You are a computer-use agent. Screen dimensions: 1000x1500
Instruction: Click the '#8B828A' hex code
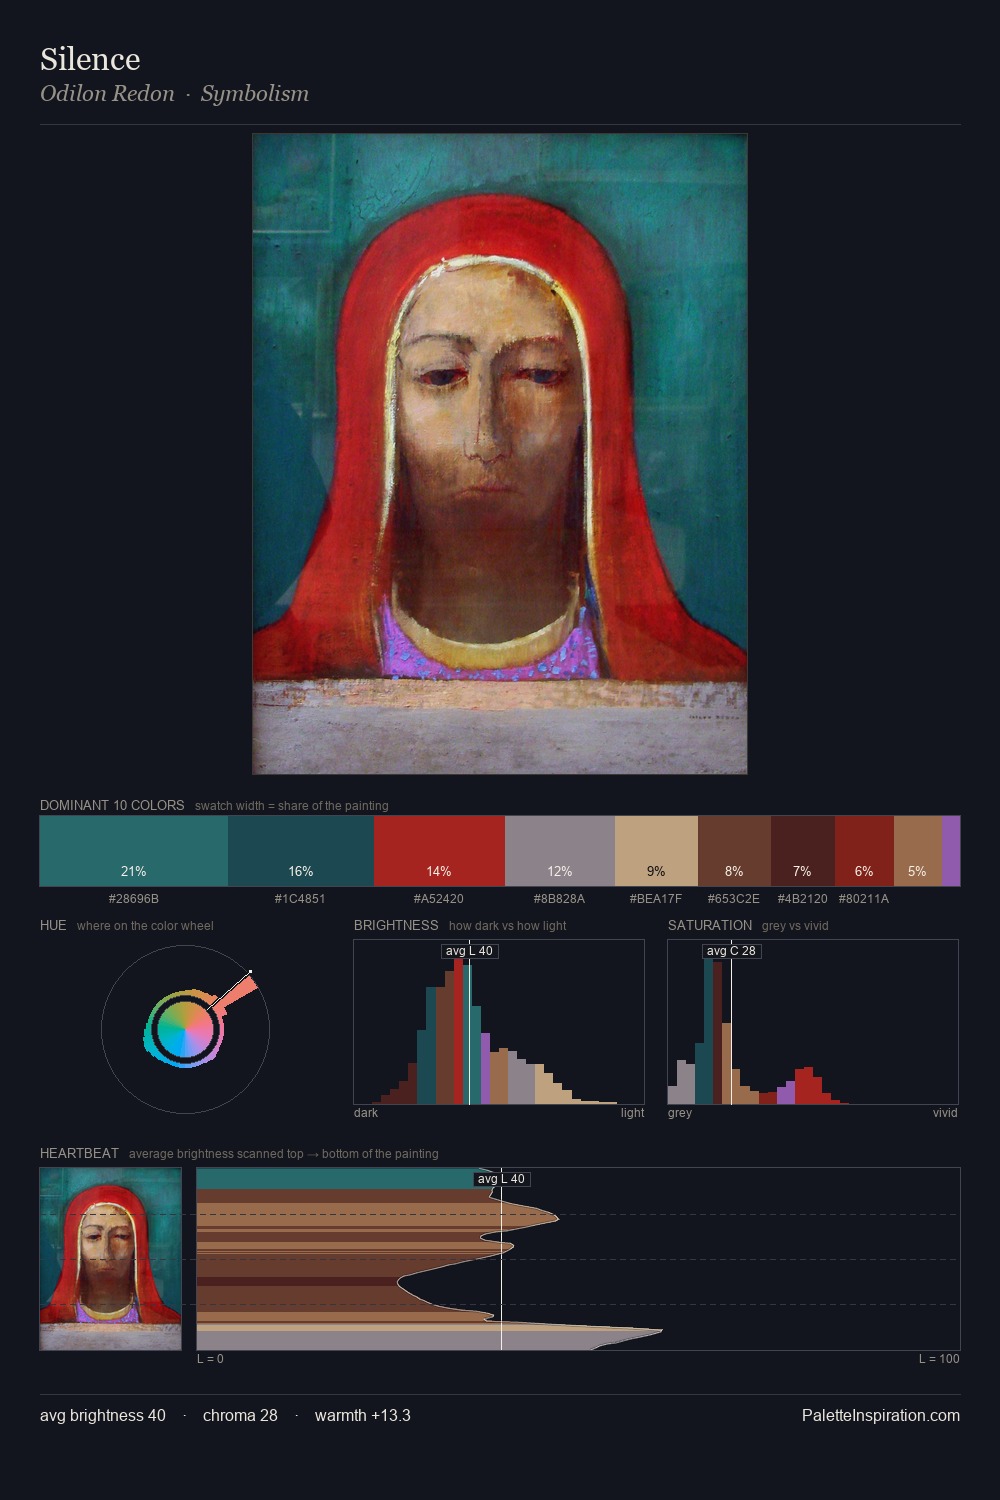click(x=560, y=899)
